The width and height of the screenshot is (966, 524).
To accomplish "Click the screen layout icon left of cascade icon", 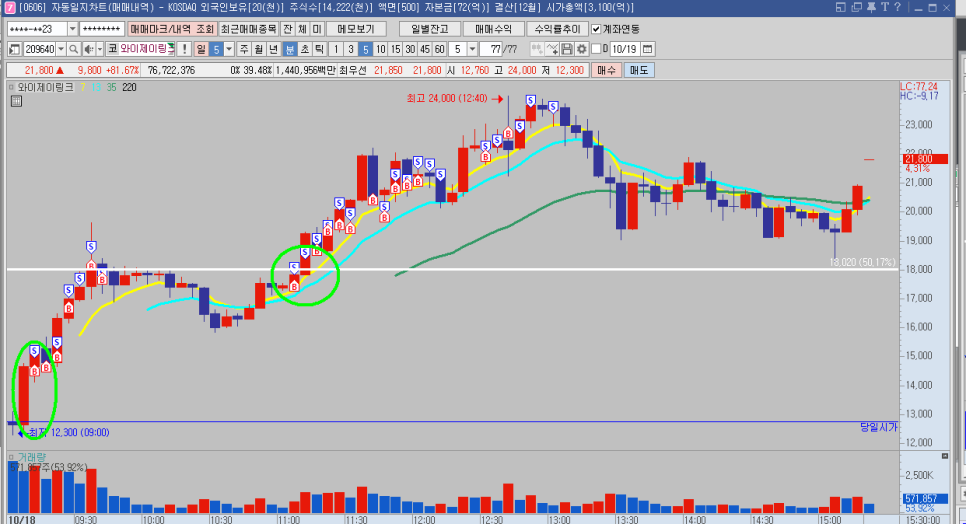I will click(x=842, y=7).
